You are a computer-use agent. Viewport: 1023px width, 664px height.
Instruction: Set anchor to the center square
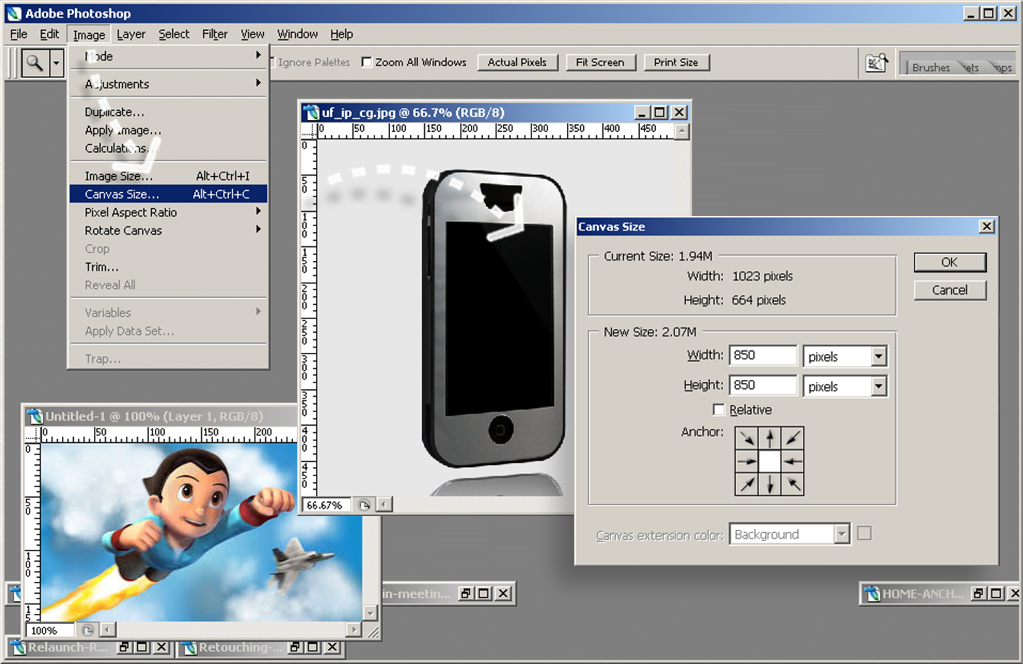pos(770,461)
